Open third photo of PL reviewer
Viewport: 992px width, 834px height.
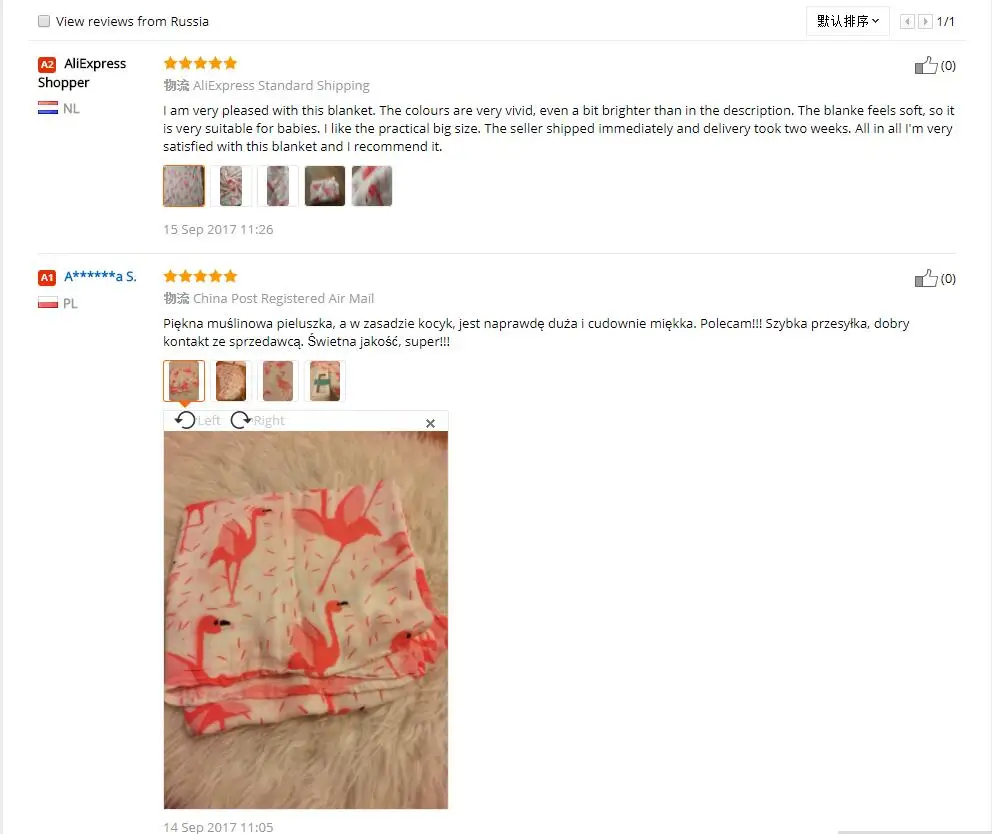point(278,381)
